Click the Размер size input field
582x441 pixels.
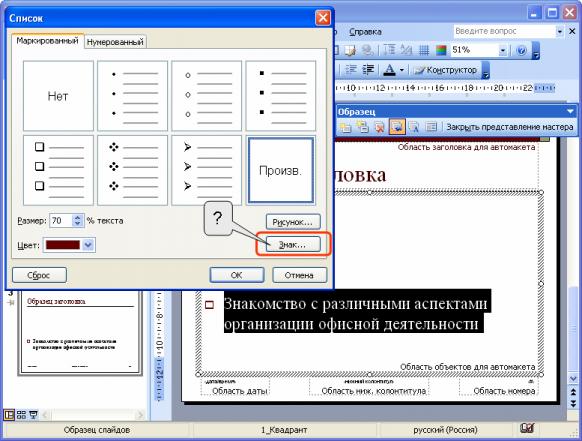tap(61, 220)
